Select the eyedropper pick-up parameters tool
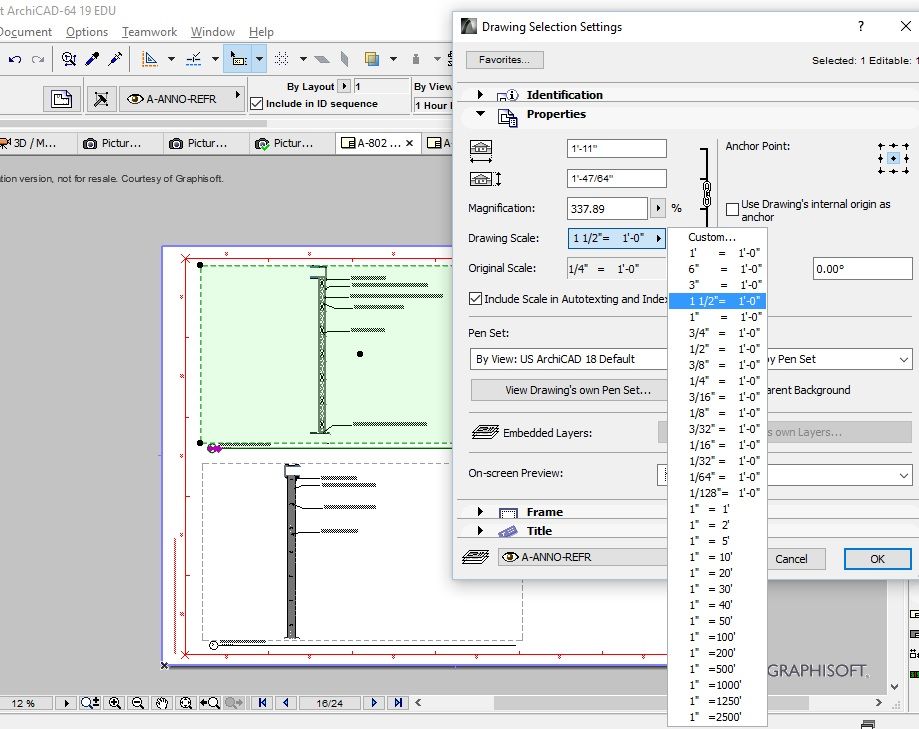Image resolution: width=919 pixels, height=729 pixels. pos(93,59)
